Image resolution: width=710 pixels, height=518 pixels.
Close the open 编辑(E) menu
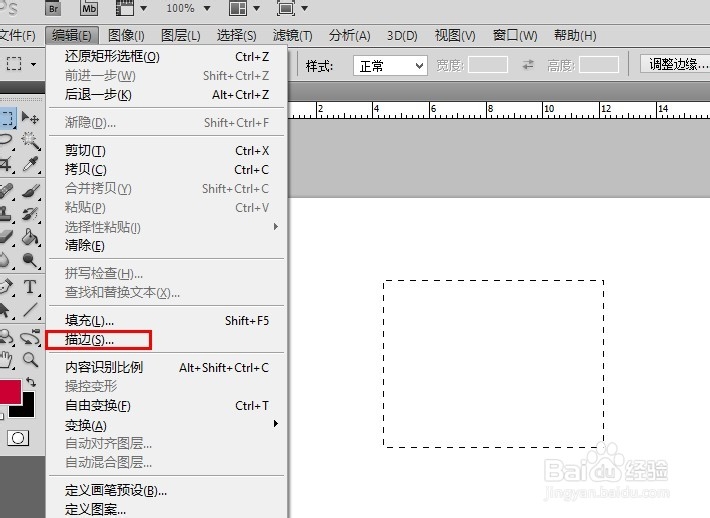coord(72,35)
